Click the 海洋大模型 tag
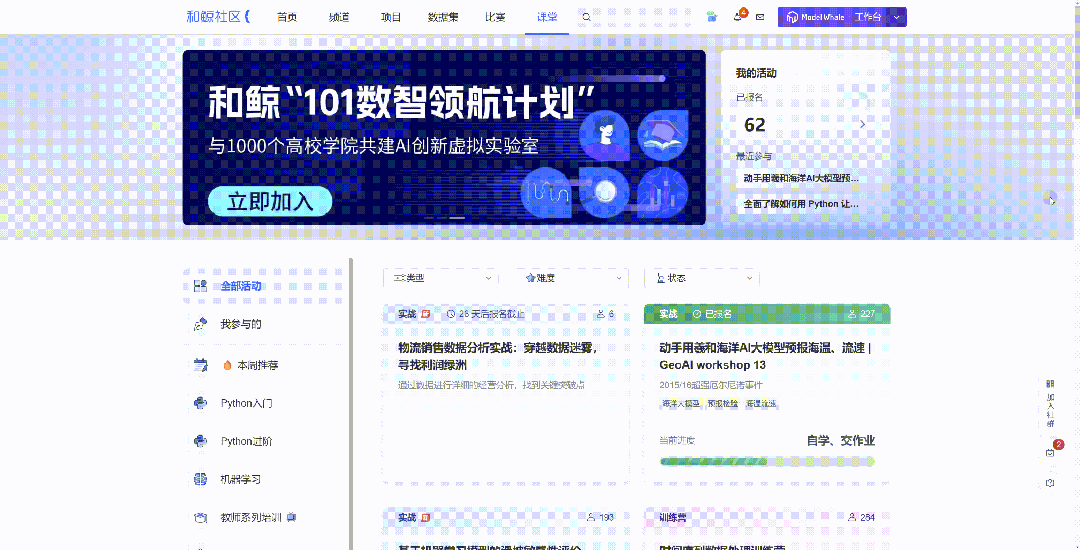The height and width of the screenshot is (550, 1080). tap(681, 403)
